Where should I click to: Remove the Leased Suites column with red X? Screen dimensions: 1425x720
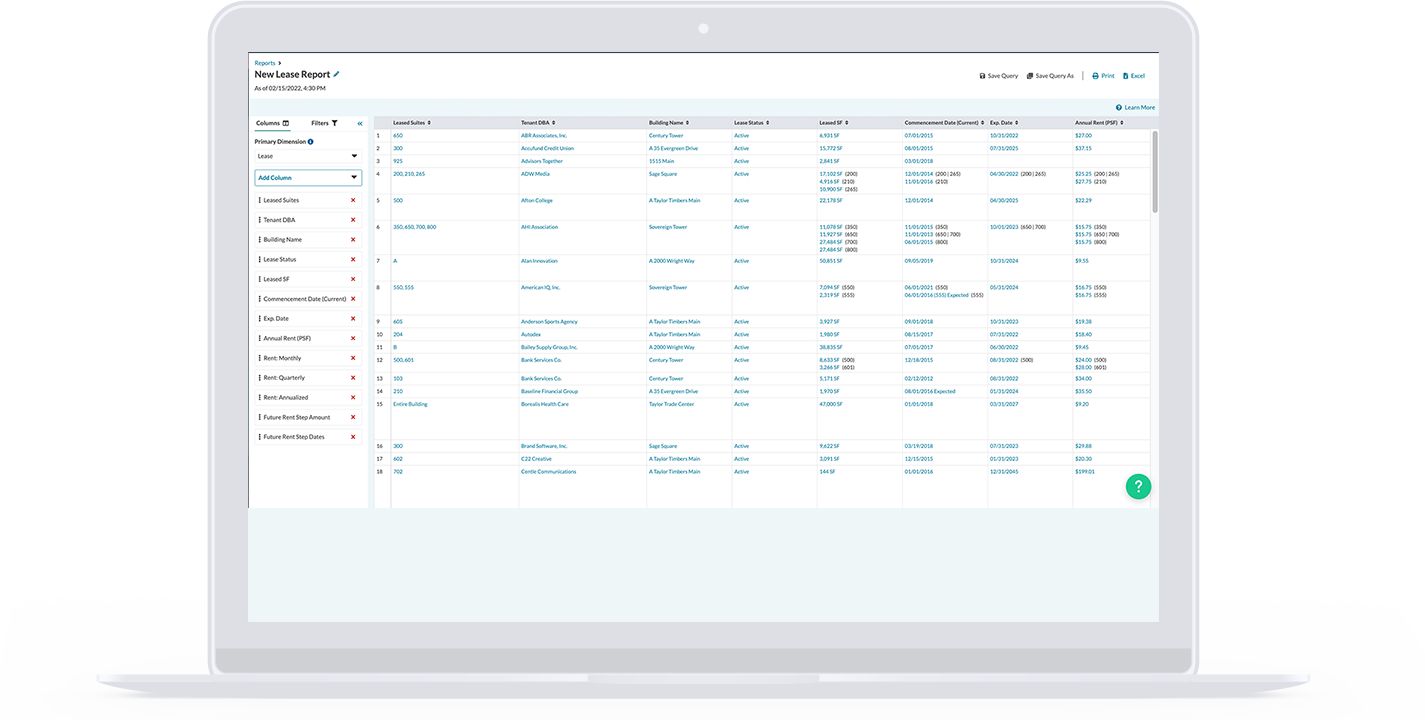pyautogui.click(x=353, y=200)
